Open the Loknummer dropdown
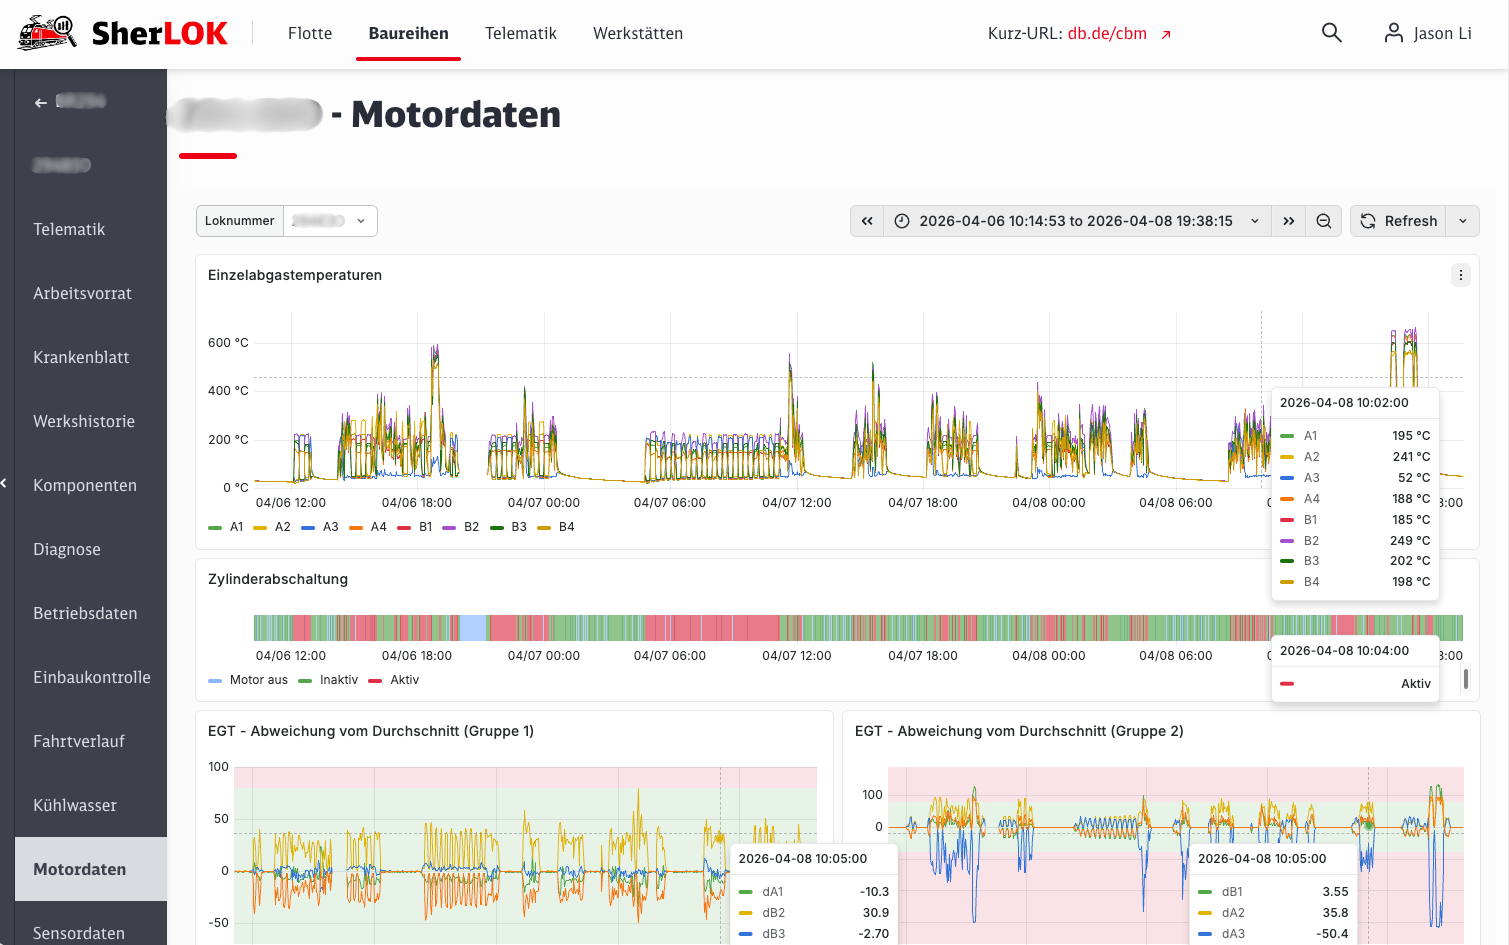This screenshot has width=1509, height=945. point(330,221)
